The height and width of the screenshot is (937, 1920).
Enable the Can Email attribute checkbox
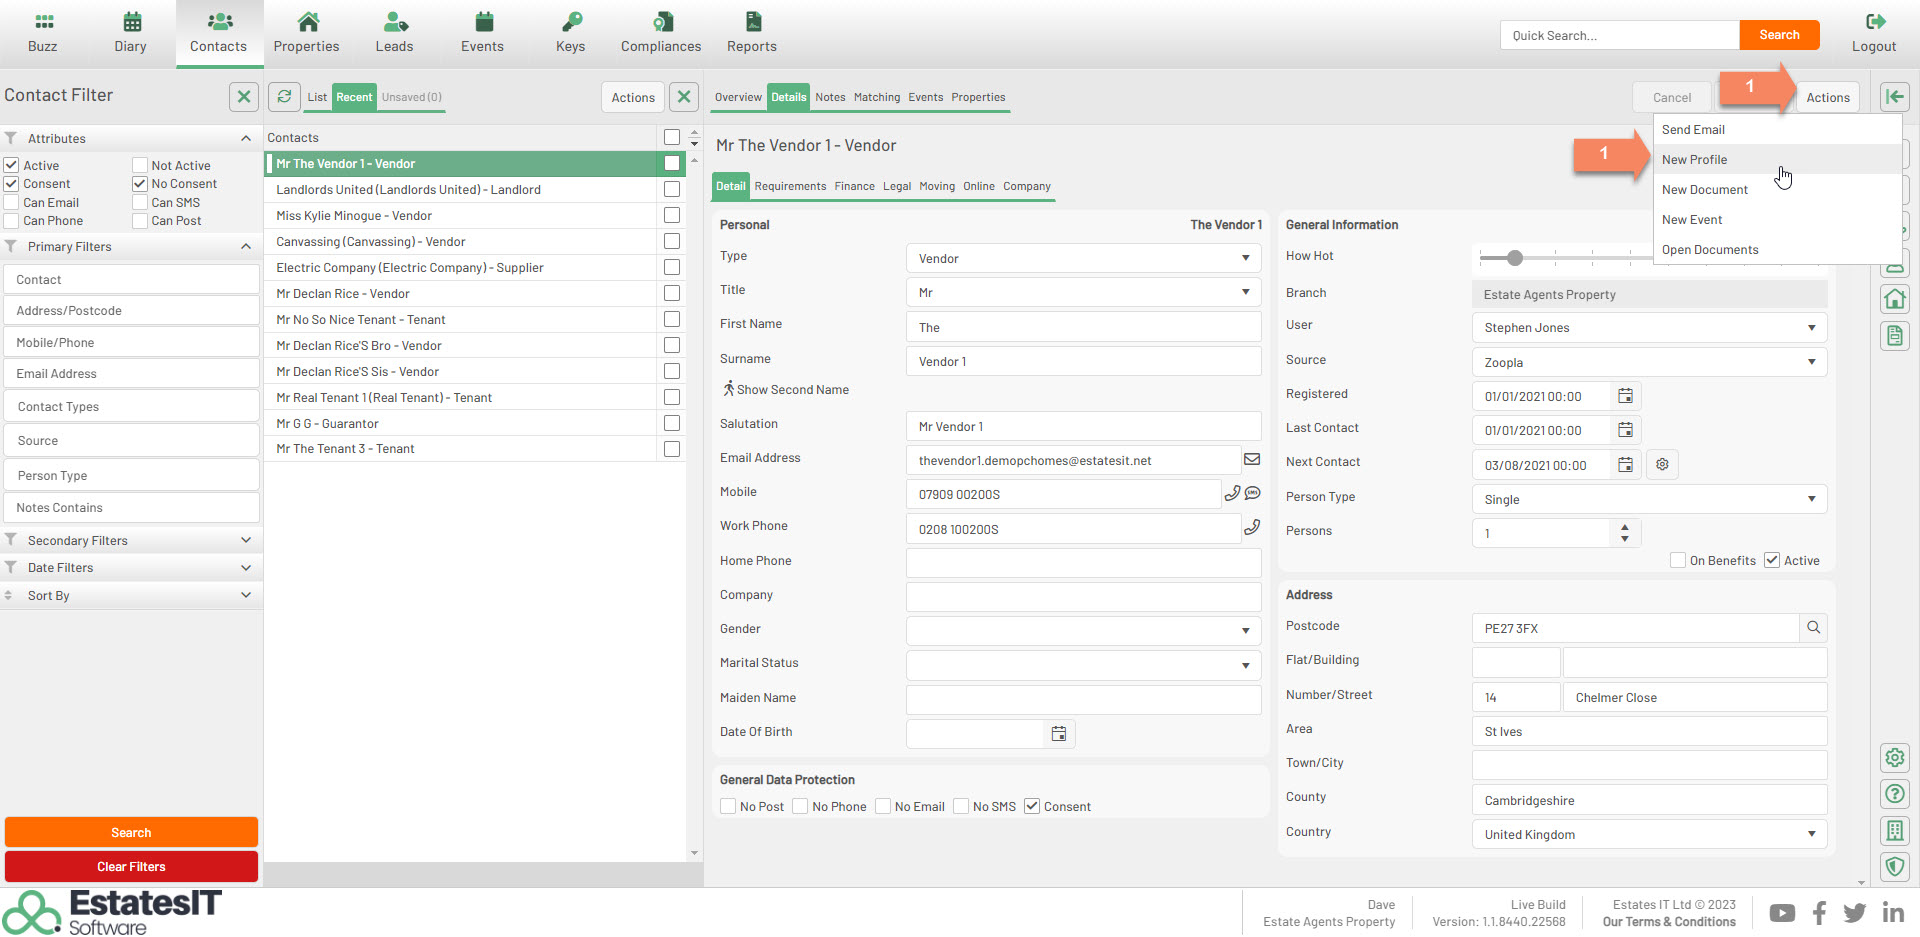click(x=12, y=203)
